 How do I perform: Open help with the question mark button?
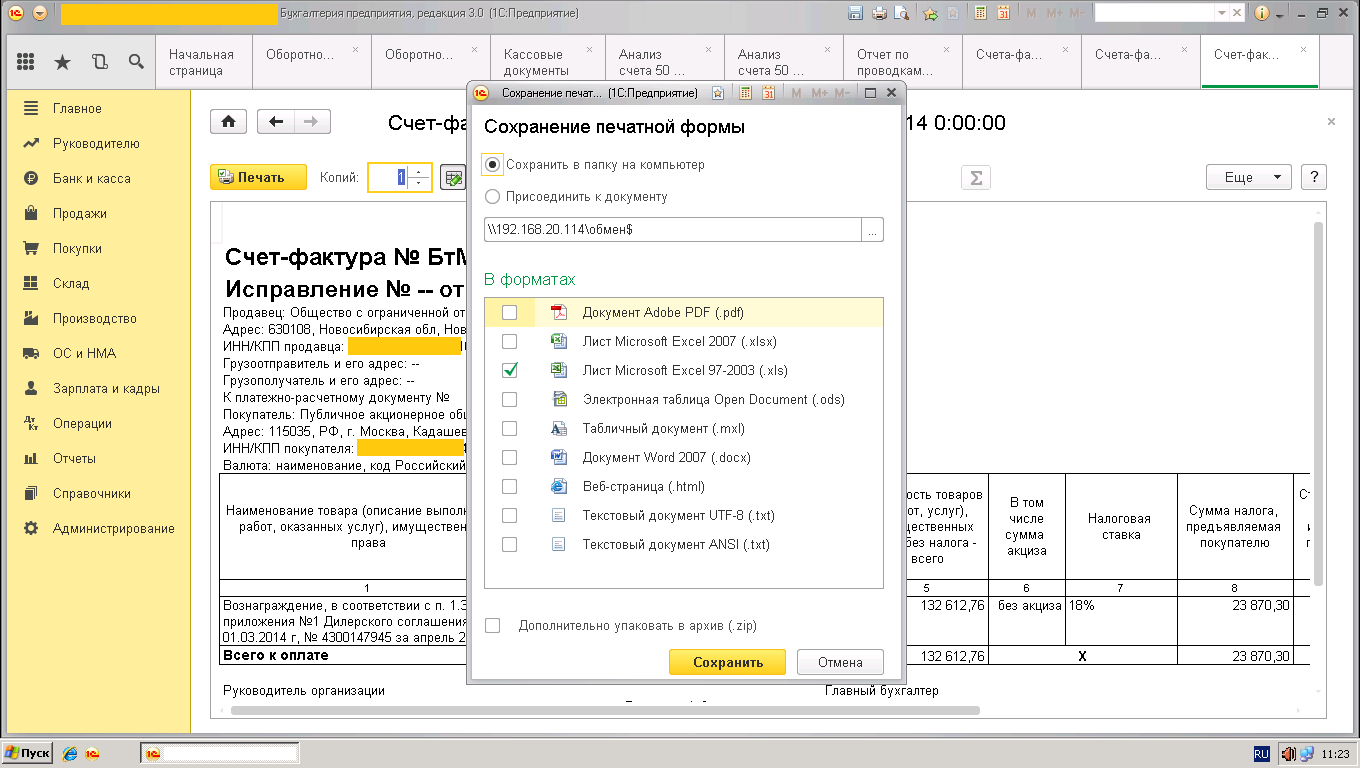tap(1313, 177)
